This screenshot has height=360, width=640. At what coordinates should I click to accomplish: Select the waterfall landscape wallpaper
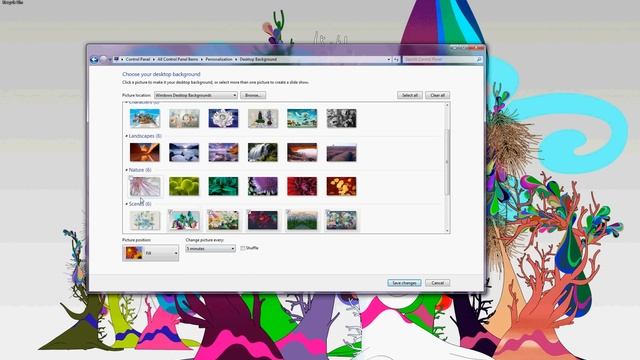(263, 152)
